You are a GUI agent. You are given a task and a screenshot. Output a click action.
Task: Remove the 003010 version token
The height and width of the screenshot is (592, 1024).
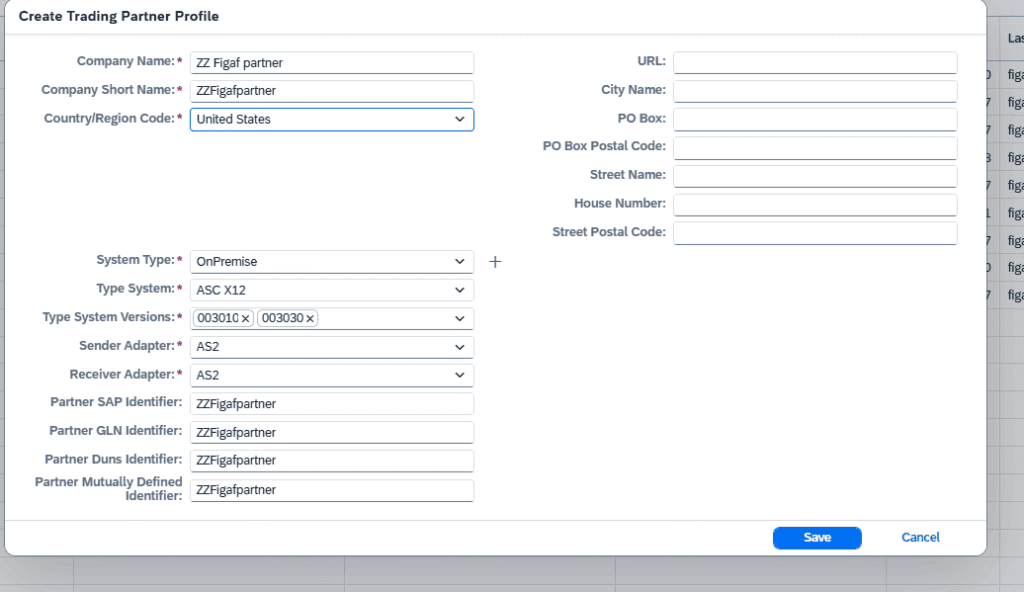246,319
